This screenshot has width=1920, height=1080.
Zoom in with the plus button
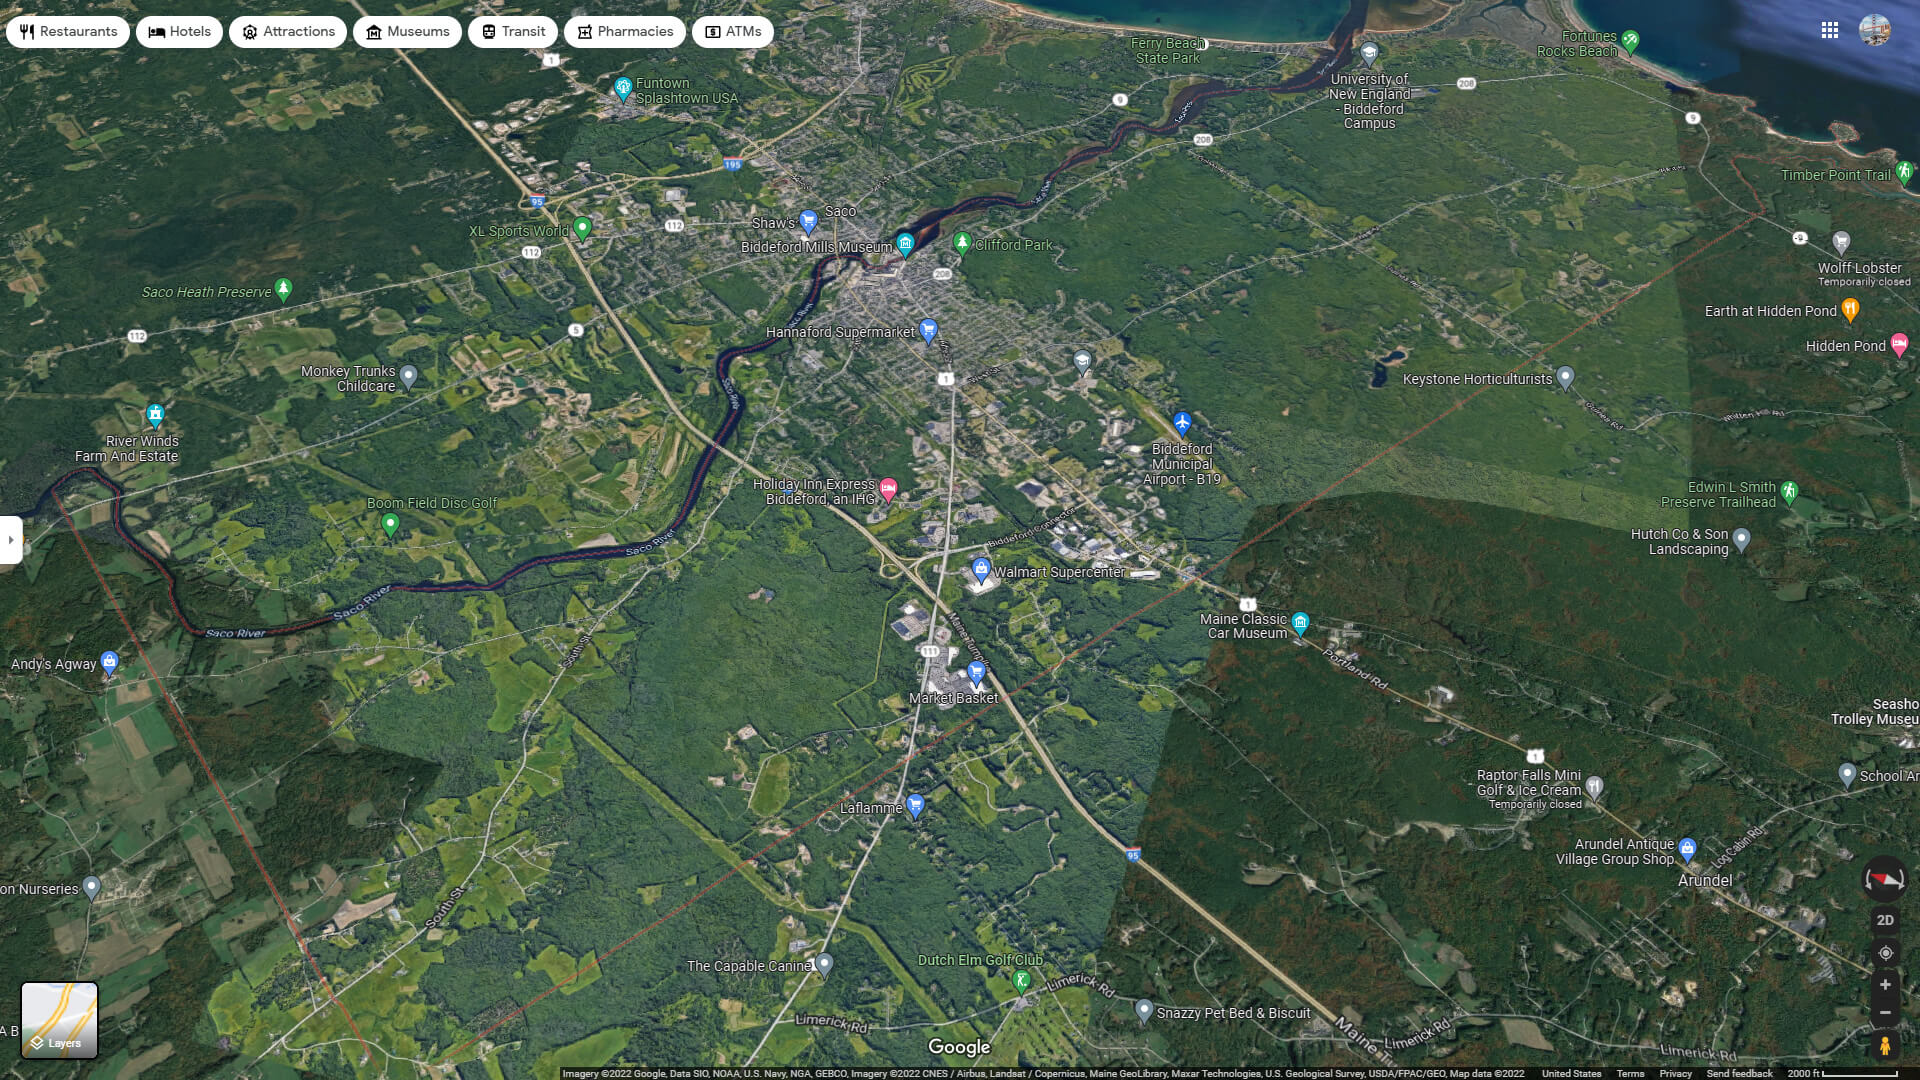point(1886,983)
